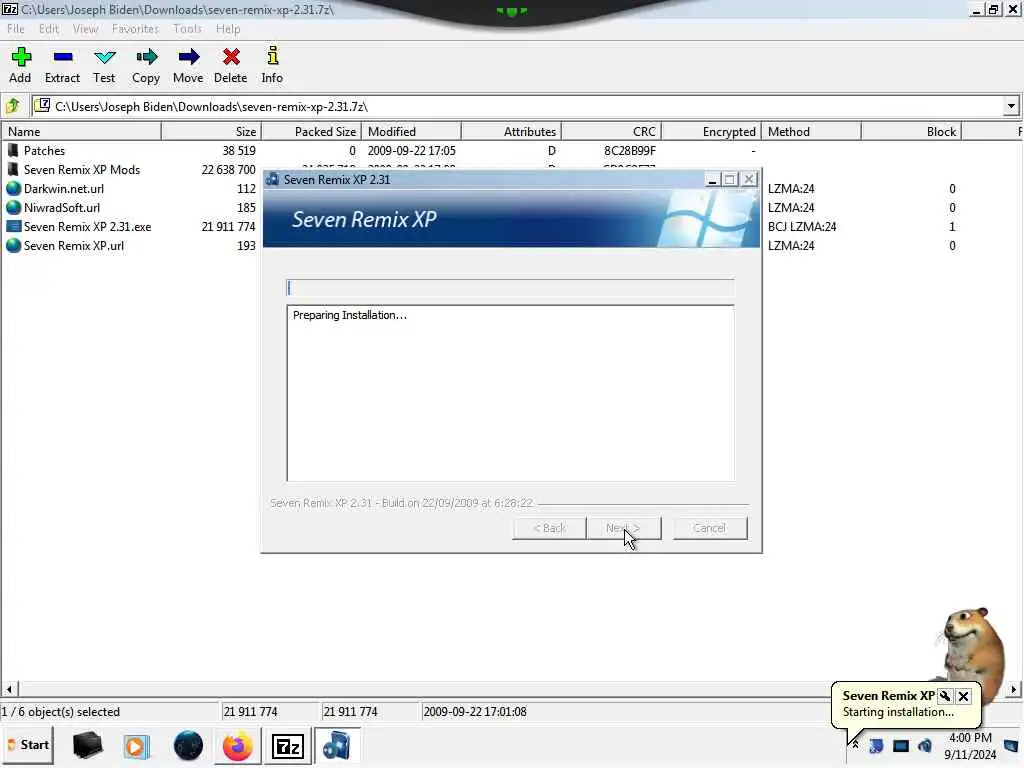Screen dimensions: 1024x768
Task: Switch to 7-Zip taskbar button
Action: click(288, 746)
